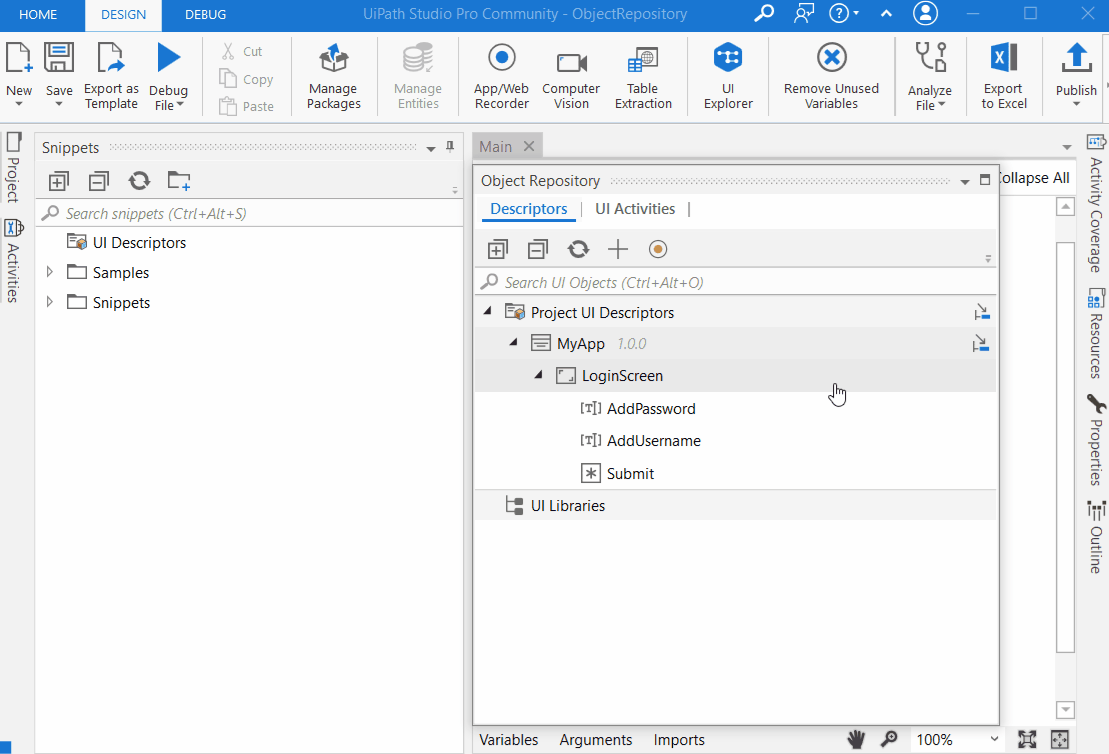Expand the Samples folder

coord(50,273)
